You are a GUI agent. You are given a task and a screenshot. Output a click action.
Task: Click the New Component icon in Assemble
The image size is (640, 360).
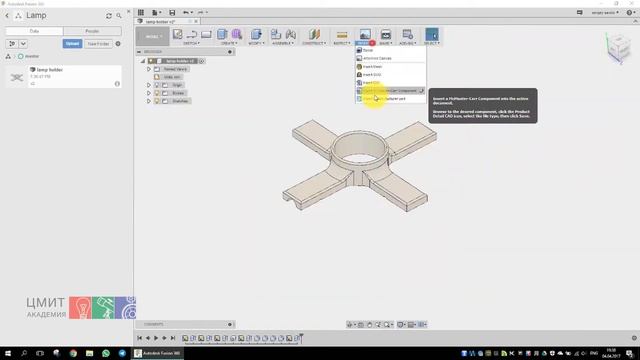tap(276, 34)
